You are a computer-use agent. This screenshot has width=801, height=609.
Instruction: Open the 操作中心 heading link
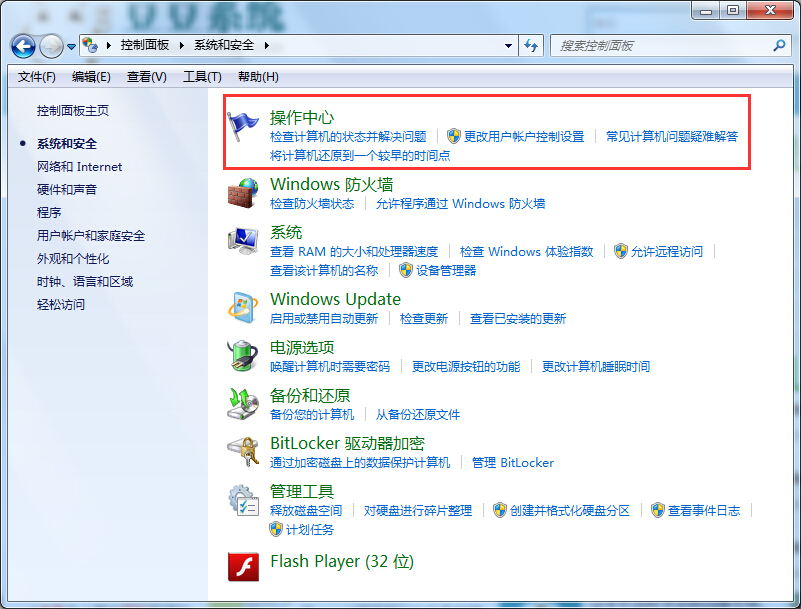pos(301,118)
